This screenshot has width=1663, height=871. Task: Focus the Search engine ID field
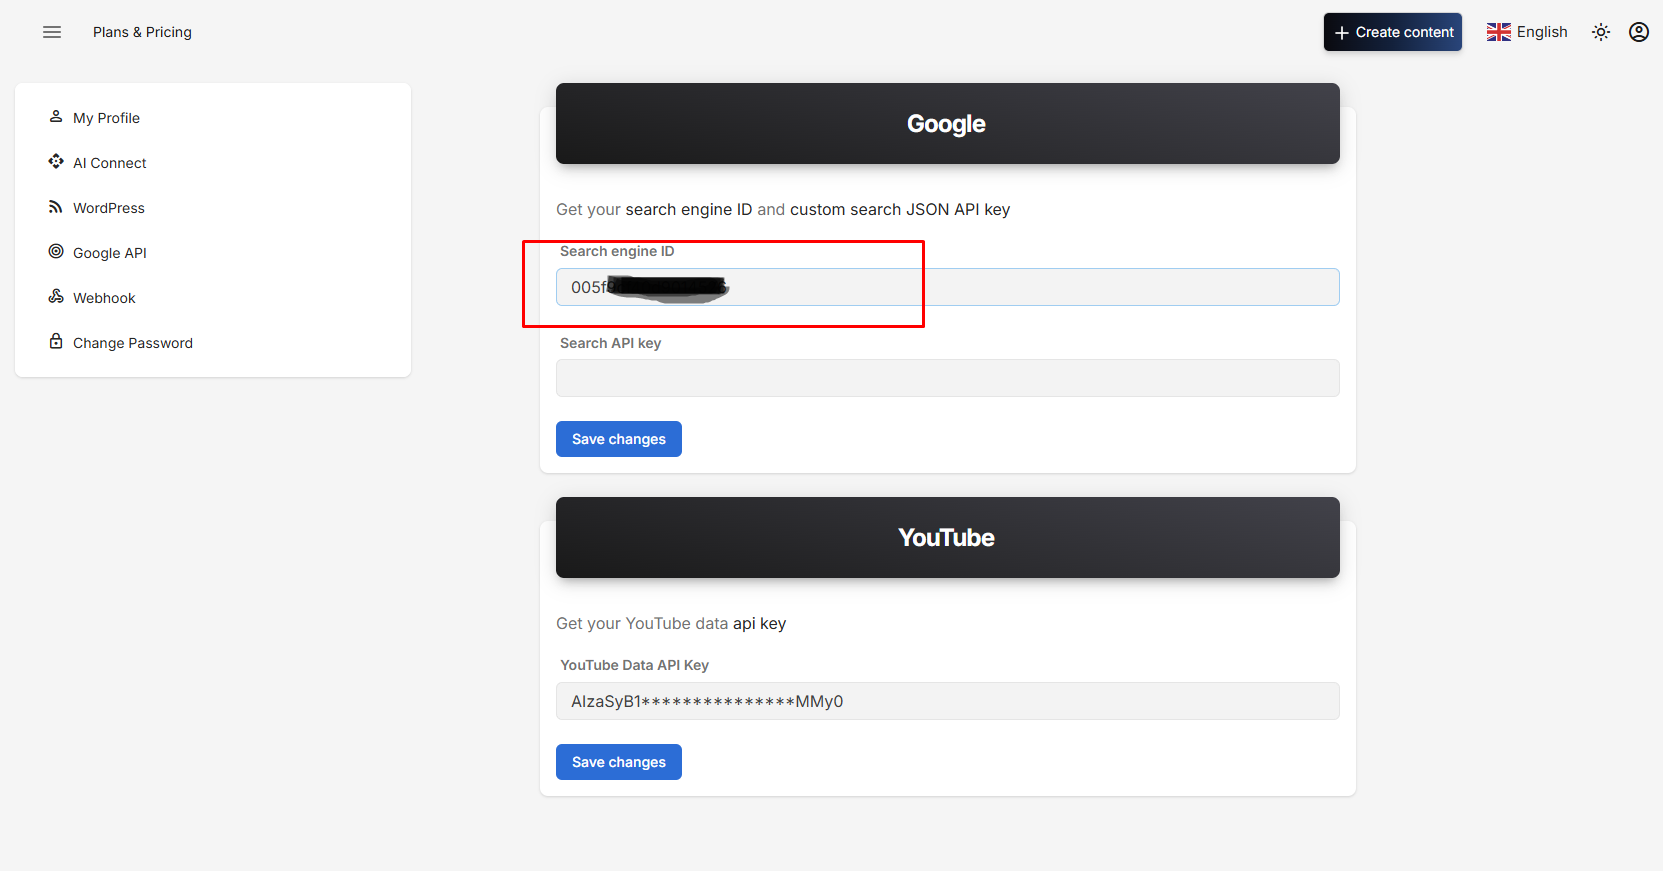point(948,287)
